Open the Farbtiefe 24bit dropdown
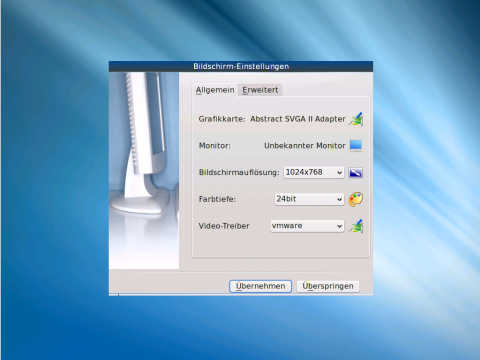 (309, 199)
